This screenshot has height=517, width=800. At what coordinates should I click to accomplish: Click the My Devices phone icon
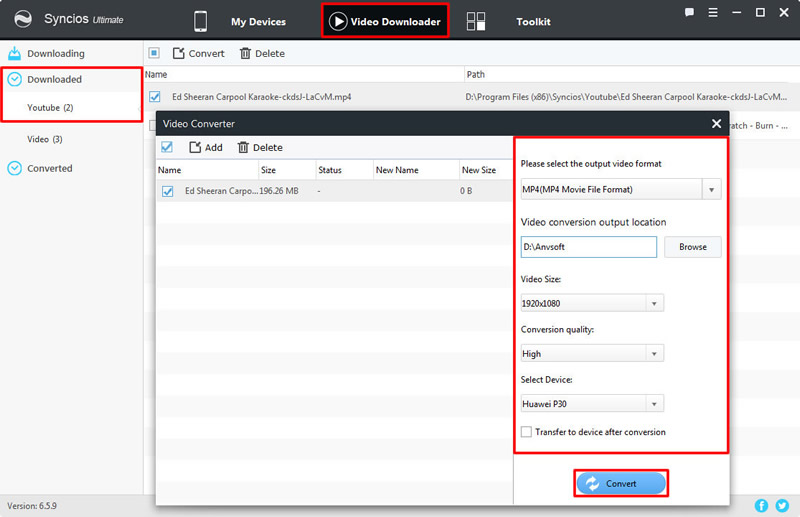[x=200, y=21]
